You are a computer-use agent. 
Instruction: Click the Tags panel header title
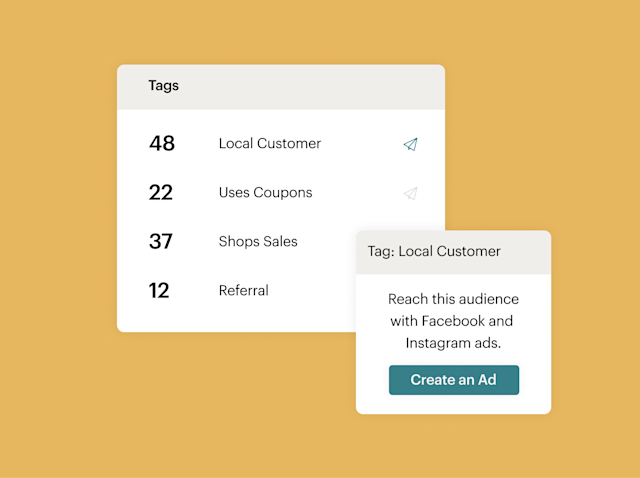coord(164,86)
